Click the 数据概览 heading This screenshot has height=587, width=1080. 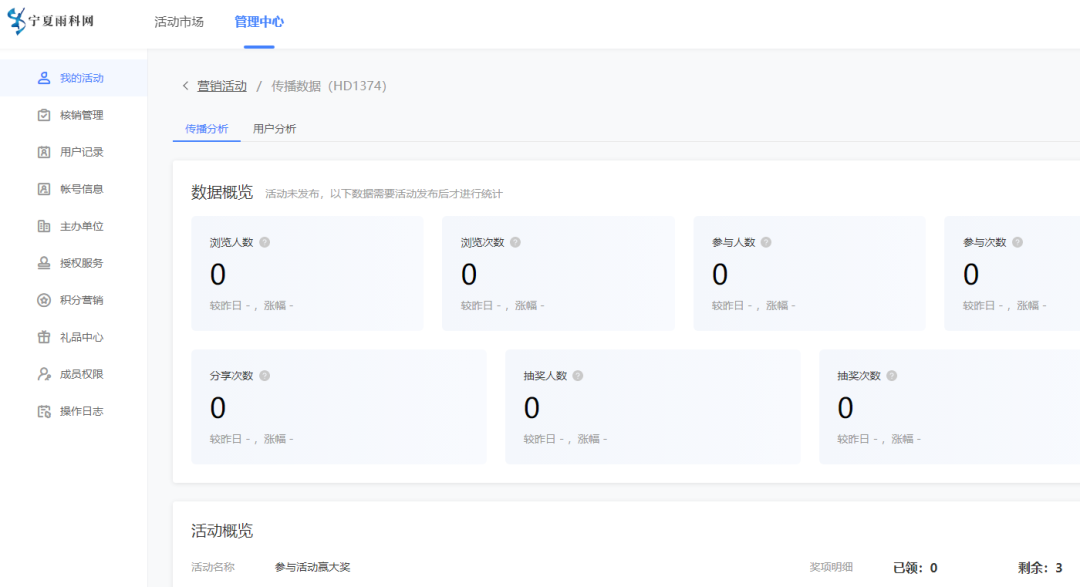pos(222,192)
